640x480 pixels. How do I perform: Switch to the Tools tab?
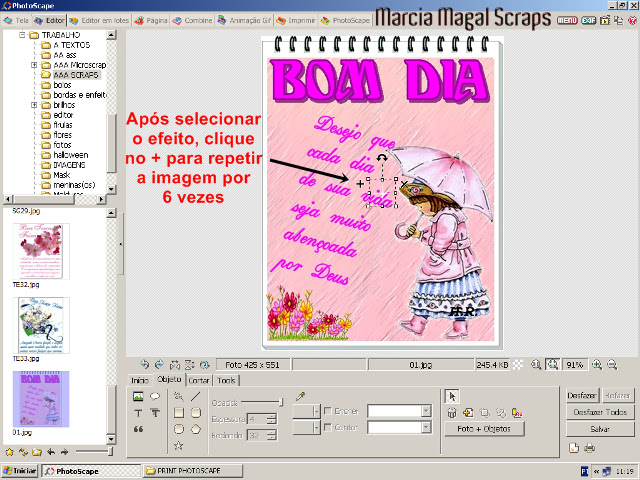tap(226, 380)
